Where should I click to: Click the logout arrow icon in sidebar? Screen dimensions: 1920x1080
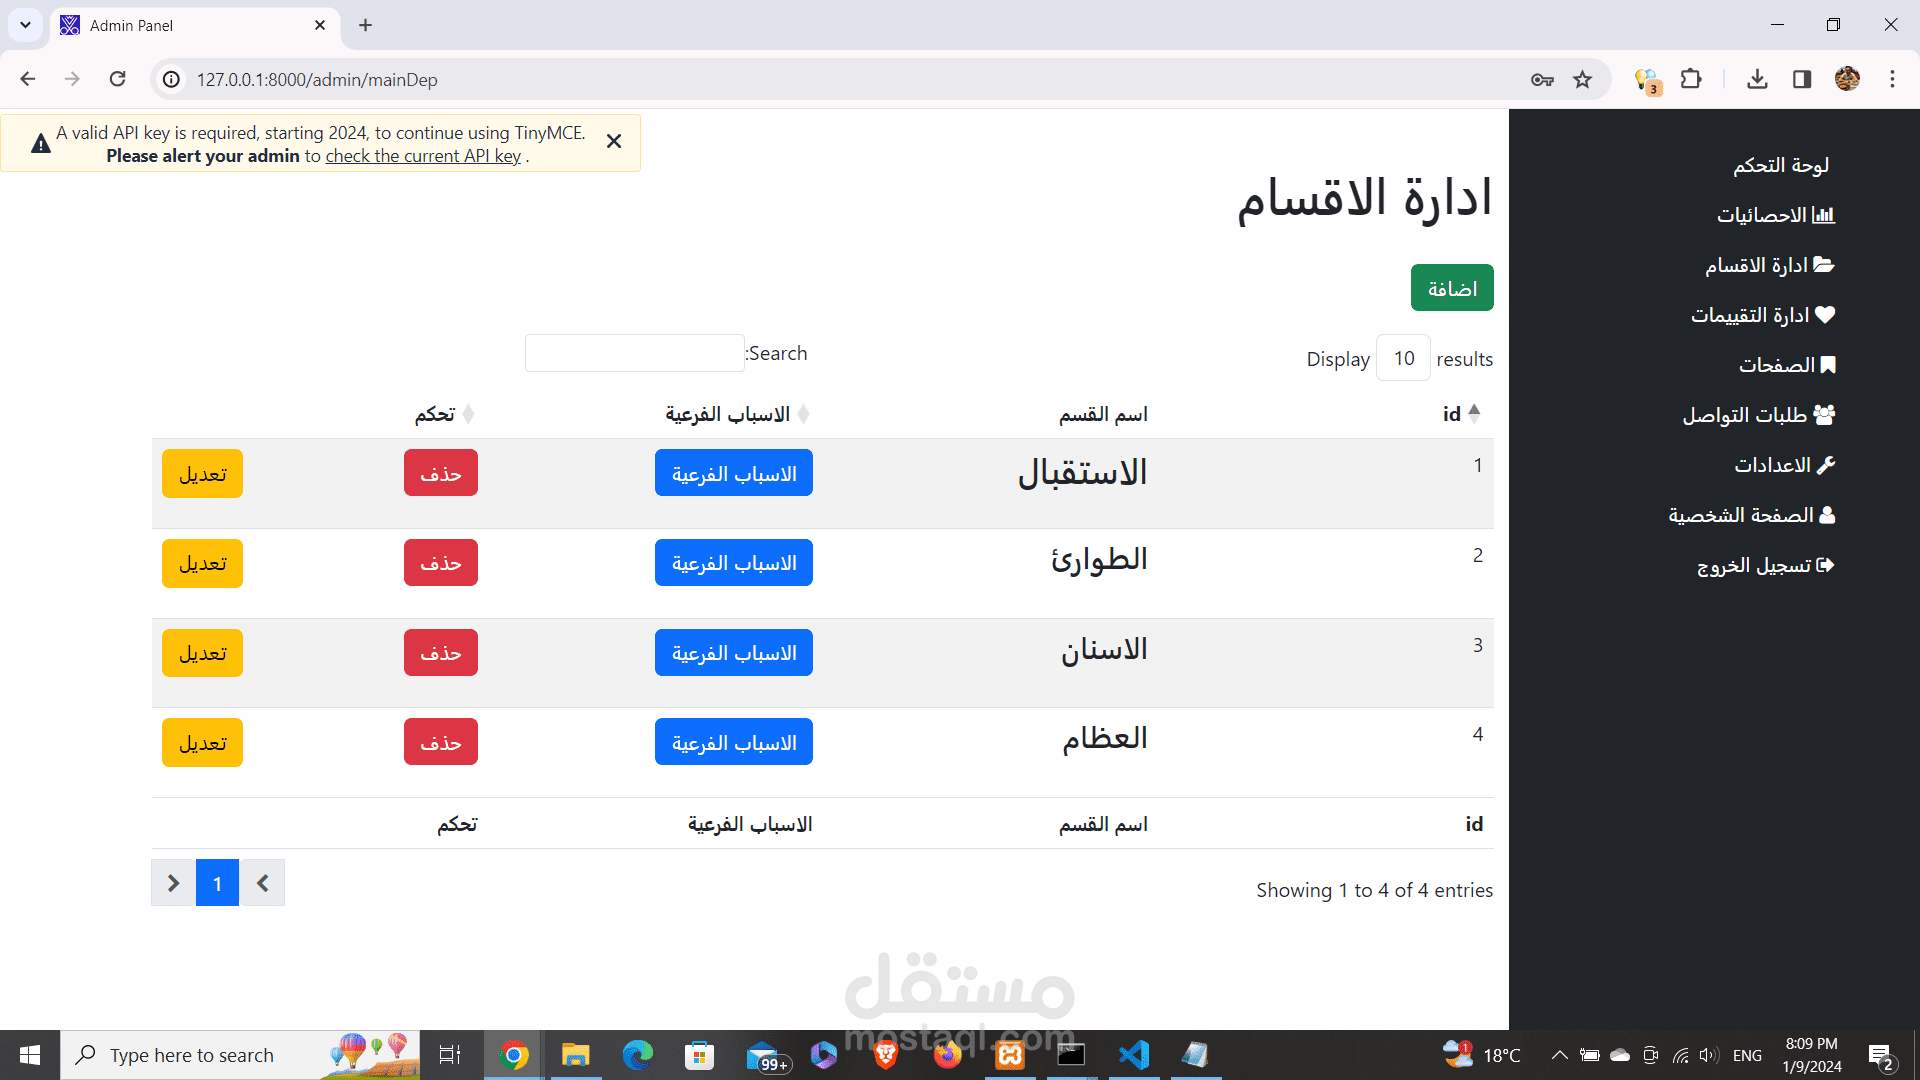point(1825,565)
